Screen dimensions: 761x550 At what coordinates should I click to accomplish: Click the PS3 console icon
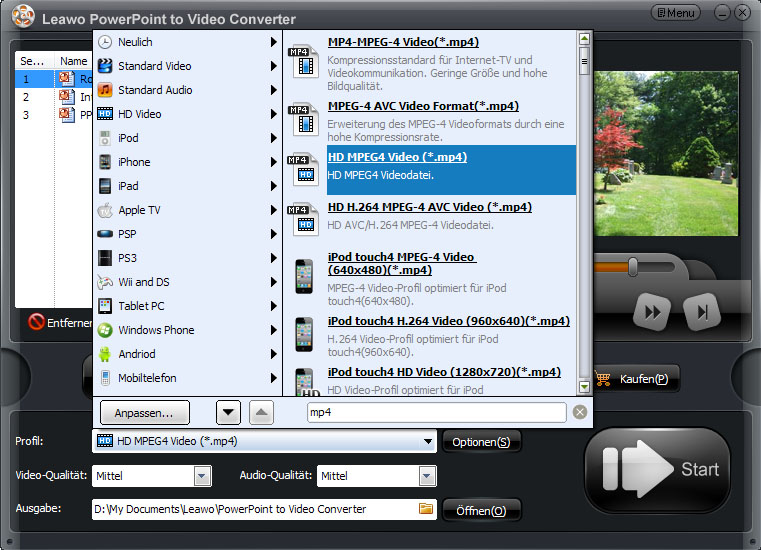105,258
